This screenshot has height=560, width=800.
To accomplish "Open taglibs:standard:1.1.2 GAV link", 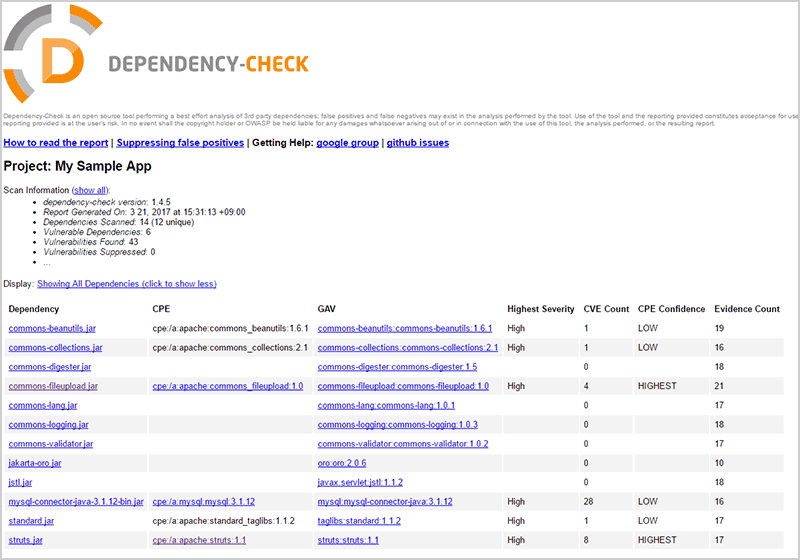I will [x=359, y=521].
